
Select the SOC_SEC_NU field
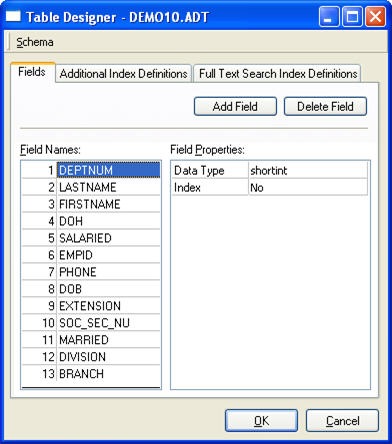coord(109,323)
